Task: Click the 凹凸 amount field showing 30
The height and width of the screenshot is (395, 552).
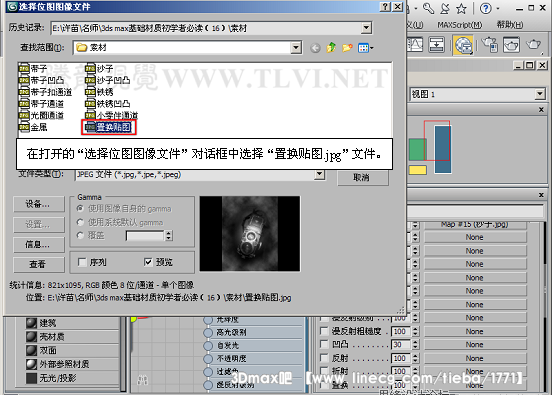Action: click(401, 345)
